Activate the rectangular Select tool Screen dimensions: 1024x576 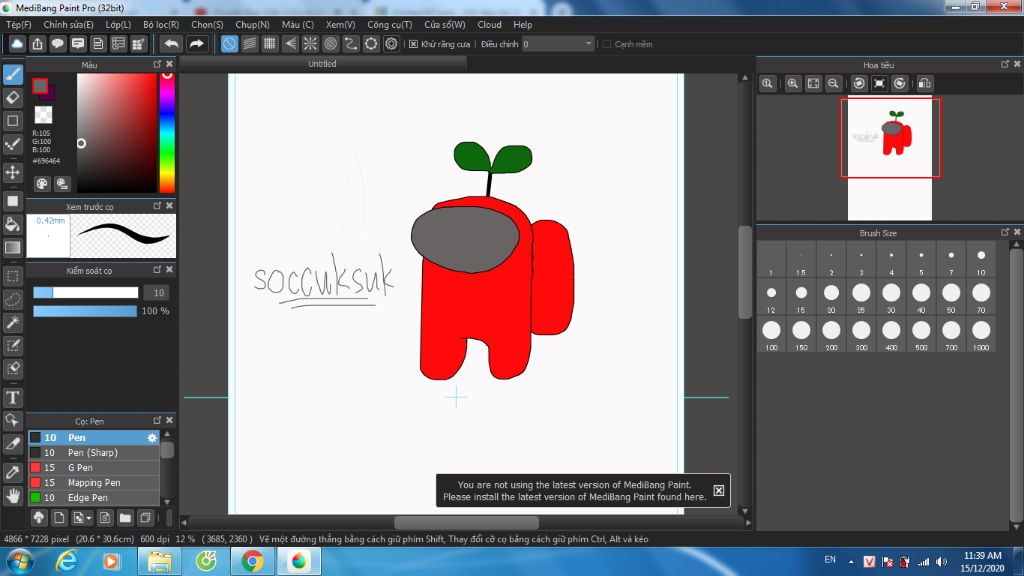point(13,276)
